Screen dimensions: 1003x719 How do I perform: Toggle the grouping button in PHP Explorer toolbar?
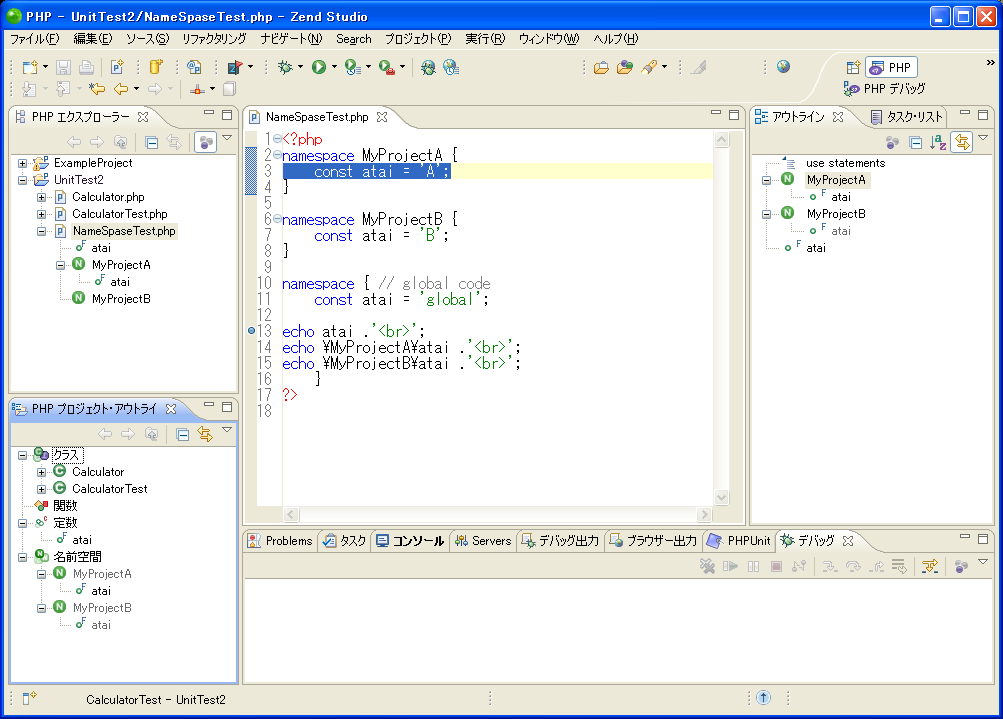pos(205,143)
